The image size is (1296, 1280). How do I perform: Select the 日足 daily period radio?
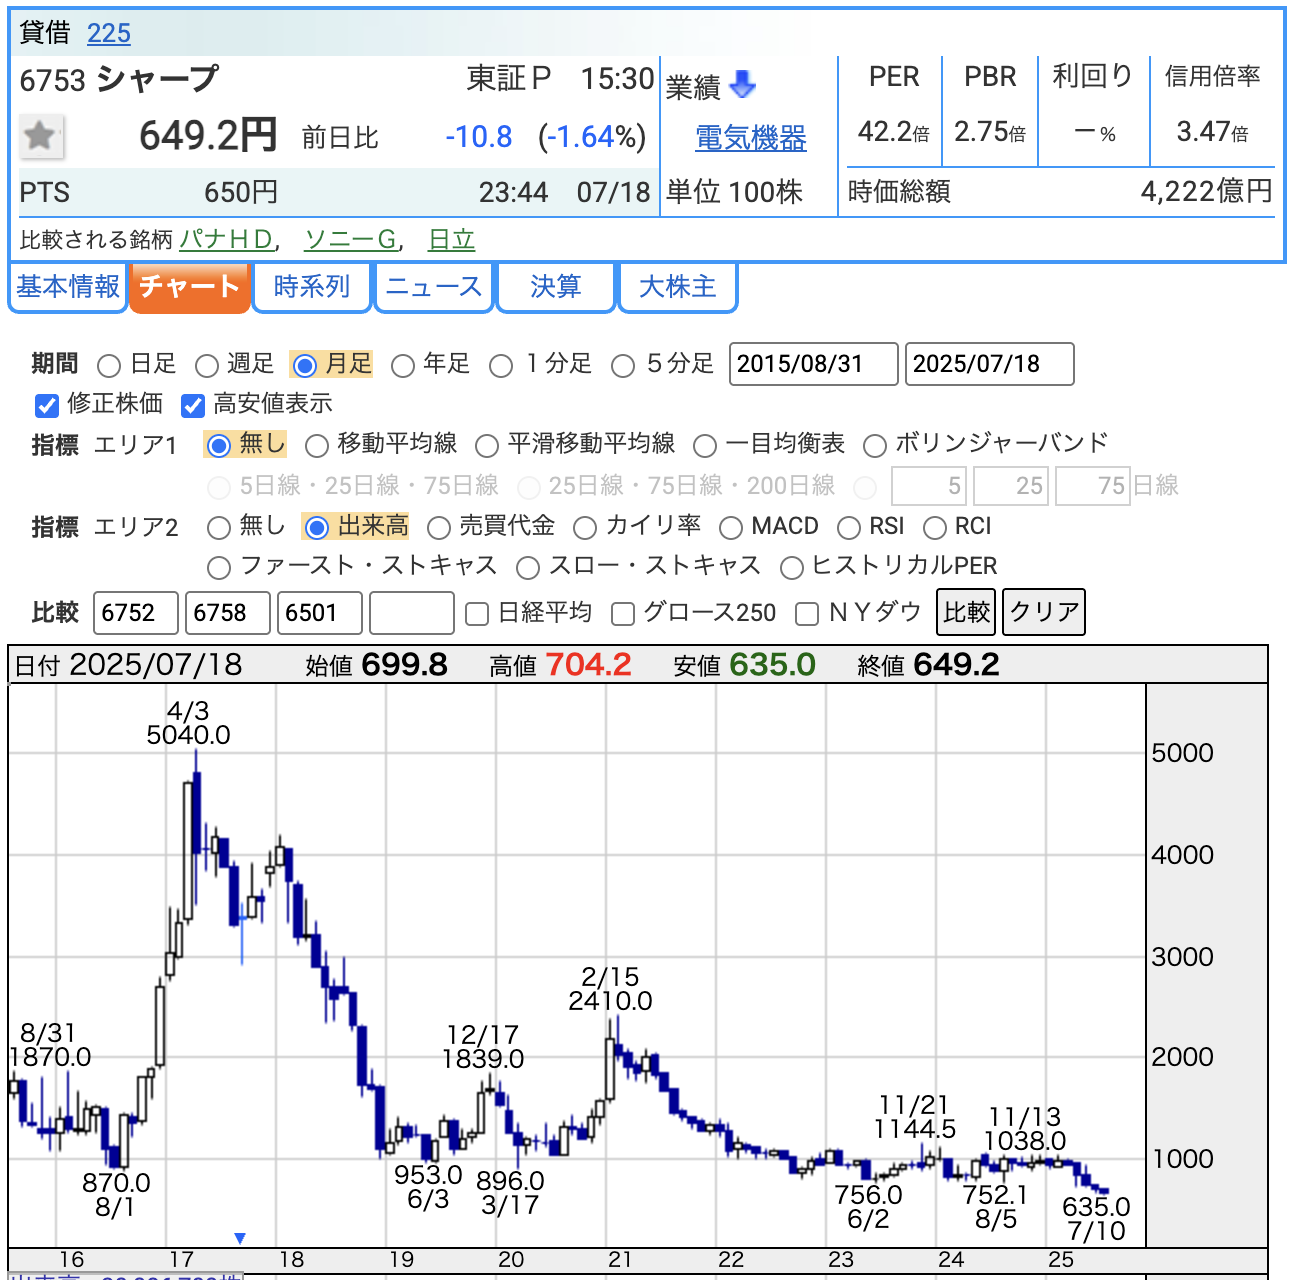tap(109, 365)
